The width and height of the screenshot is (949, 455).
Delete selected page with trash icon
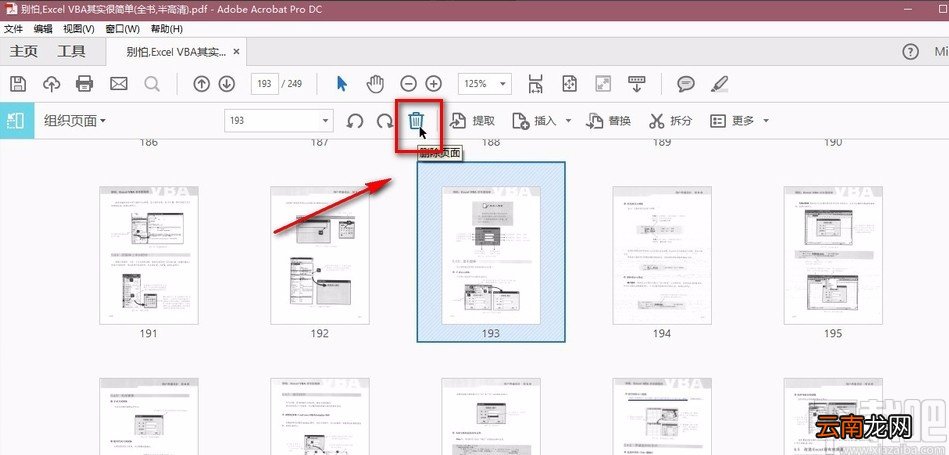pos(416,120)
